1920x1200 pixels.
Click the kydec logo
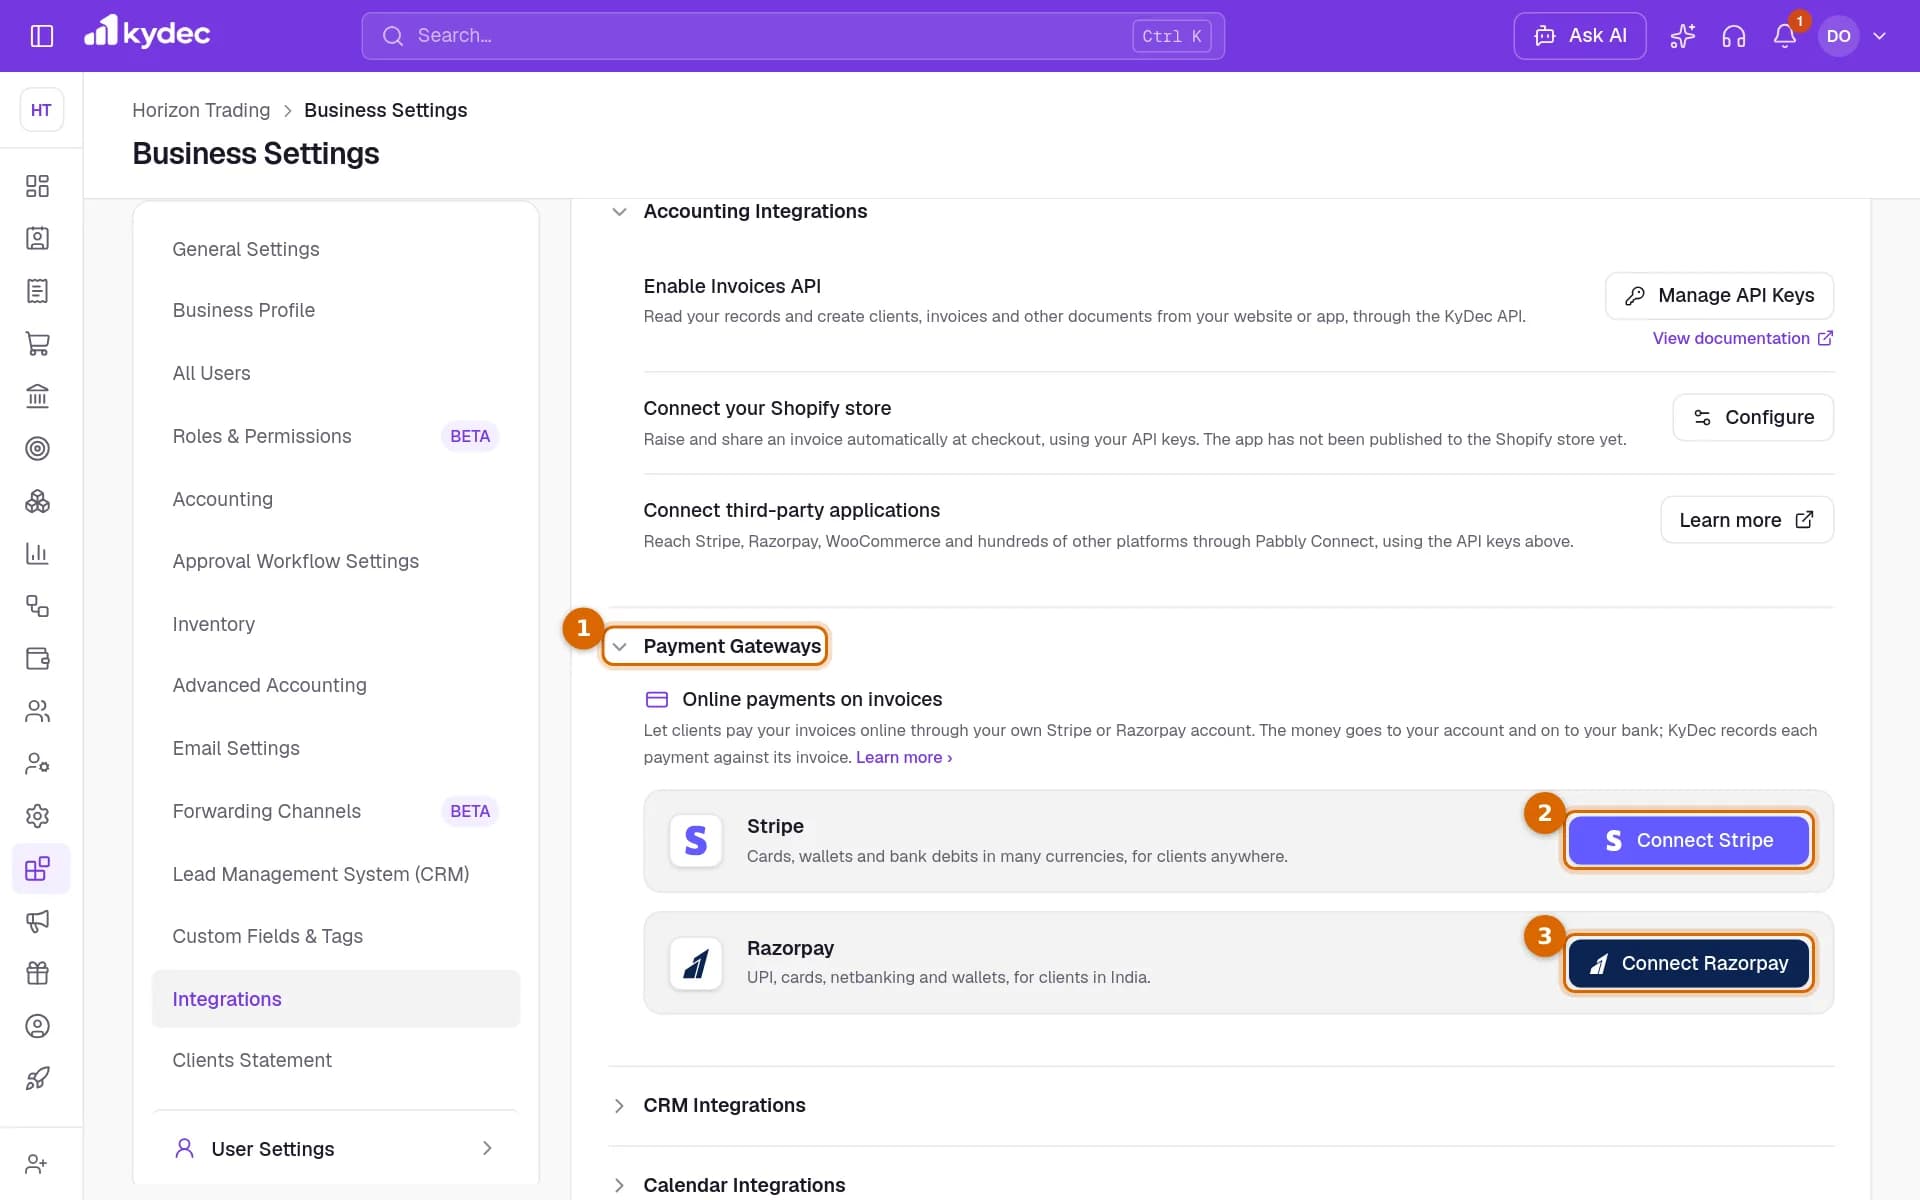pyautogui.click(x=147, y=33)
